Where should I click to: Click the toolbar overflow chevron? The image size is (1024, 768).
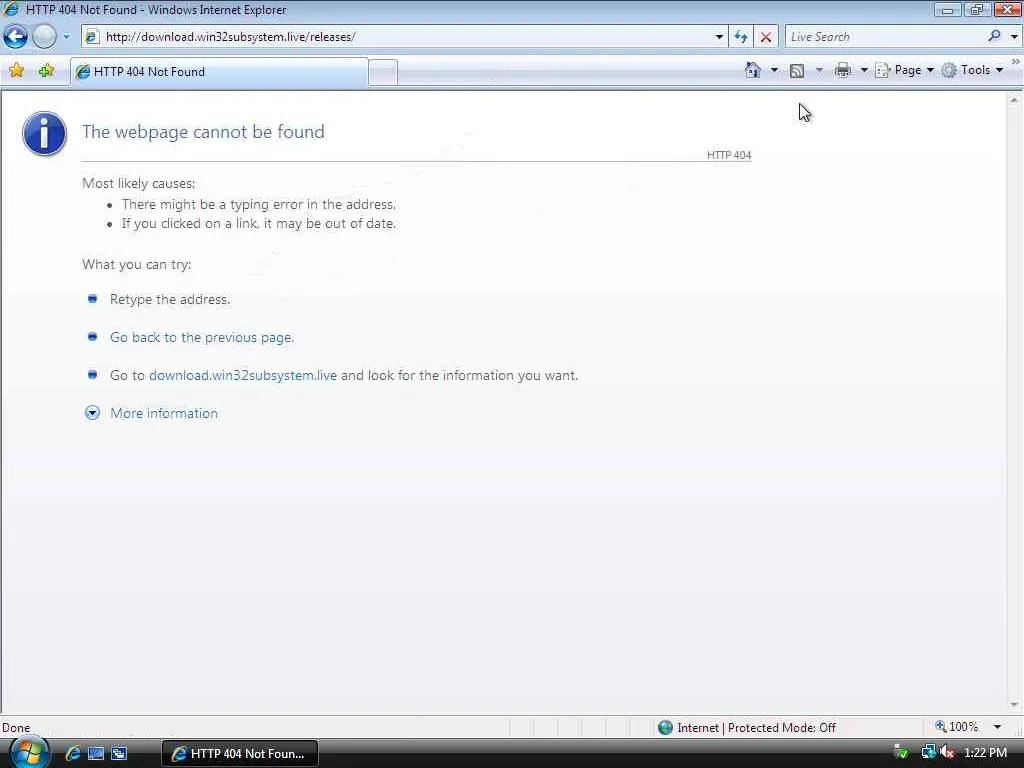(x=1016, y=62)
